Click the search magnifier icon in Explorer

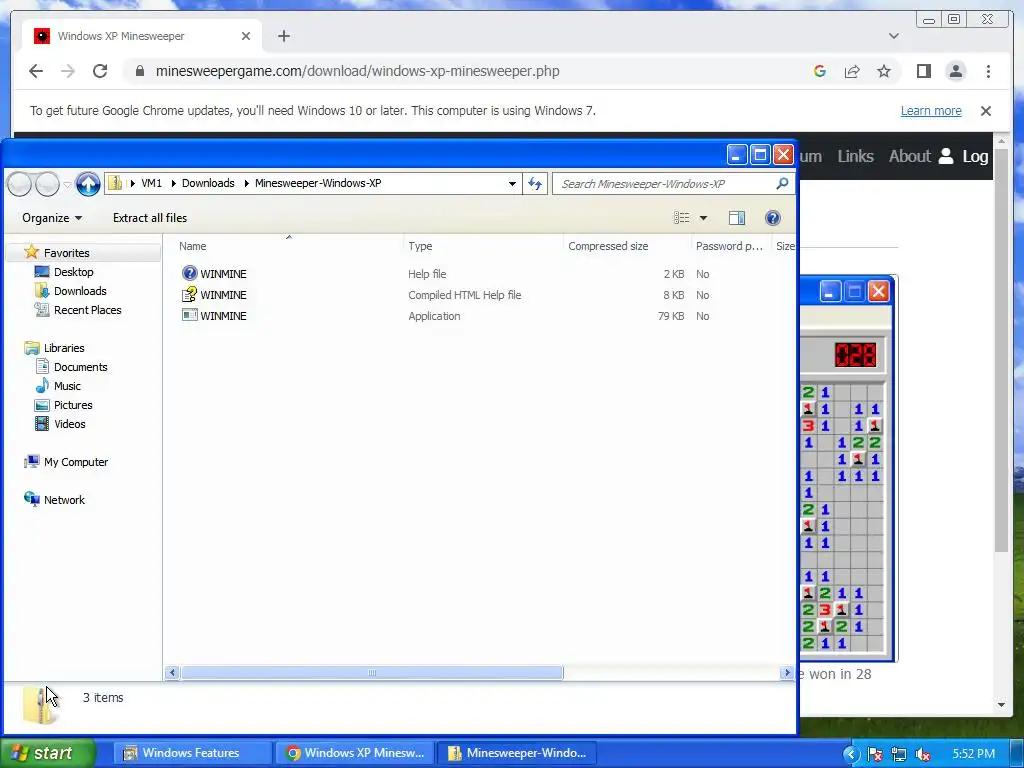tap(782, 184)
